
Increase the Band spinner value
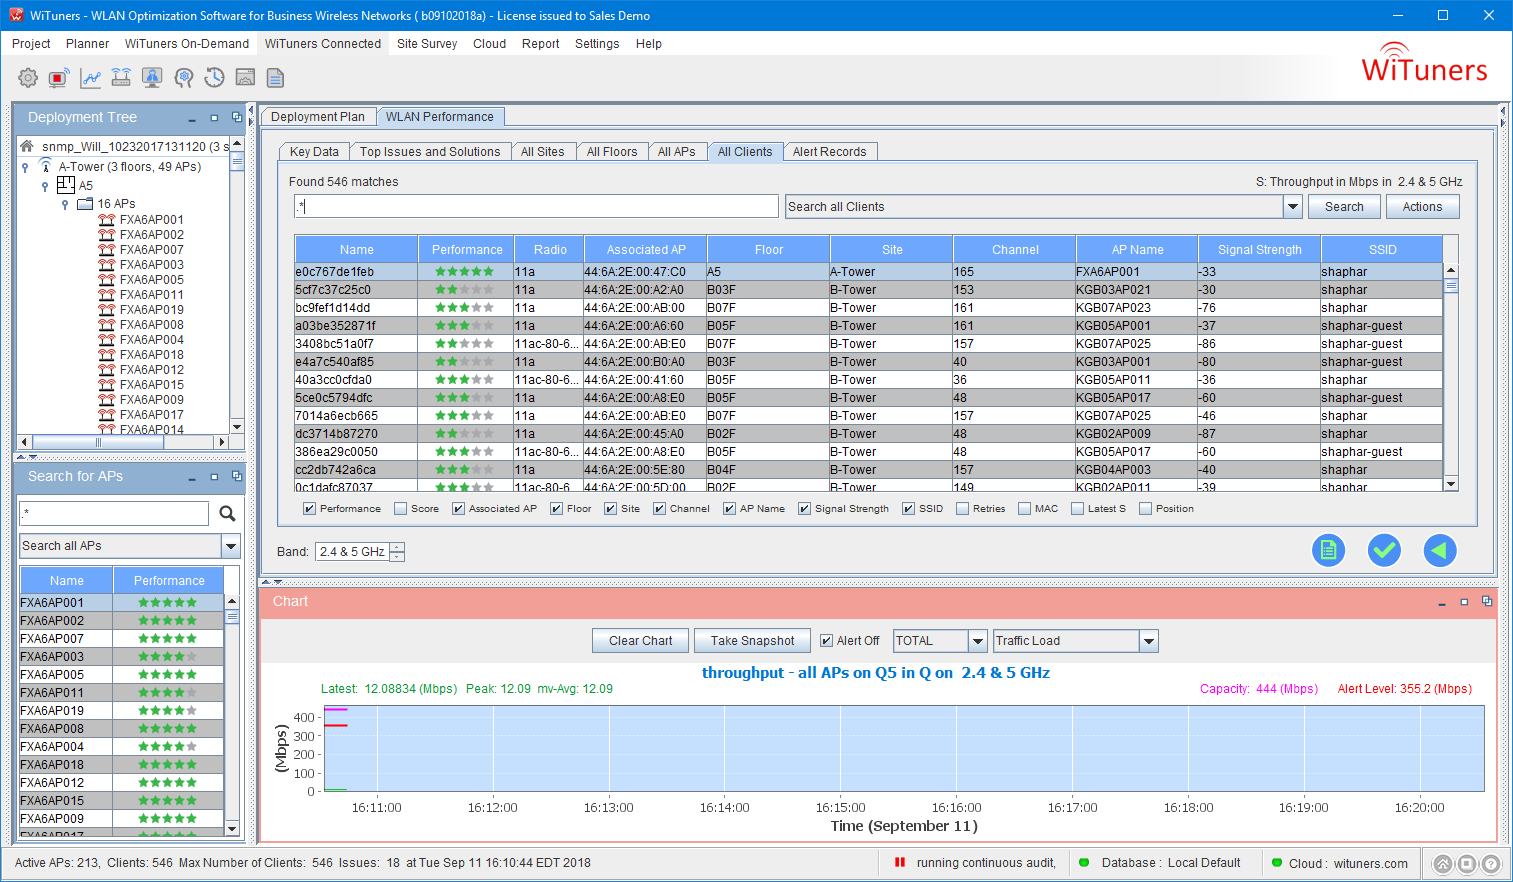(x=397, y=547)
